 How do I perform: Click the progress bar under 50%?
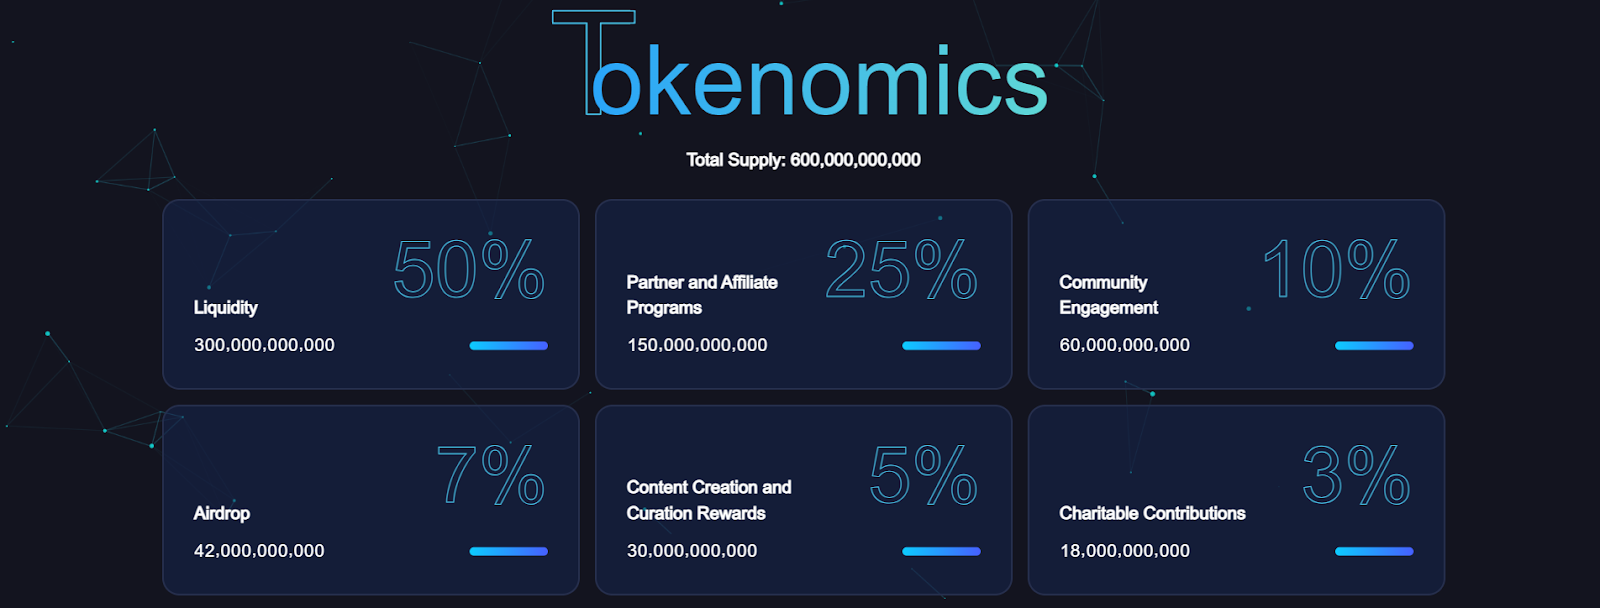[508, 346]
